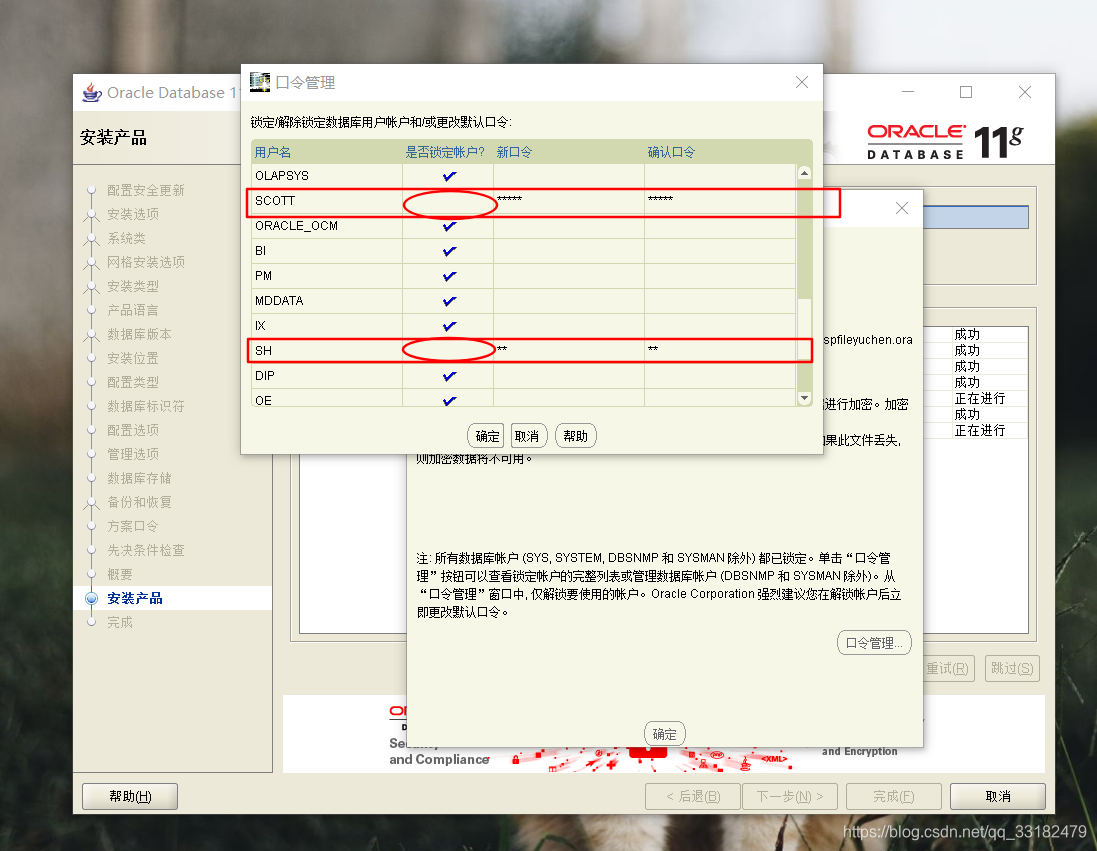Click the confirm password field for SH
1097x851 pixels.
(720, 351)
